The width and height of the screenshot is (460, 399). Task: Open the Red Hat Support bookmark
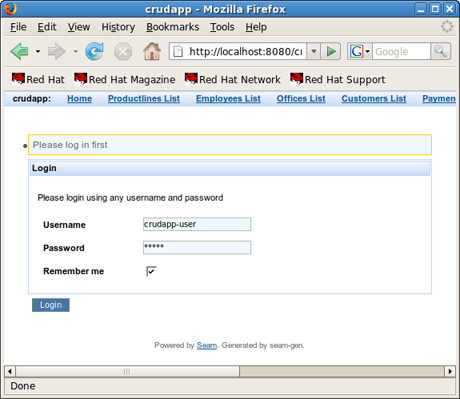[338, 79]
